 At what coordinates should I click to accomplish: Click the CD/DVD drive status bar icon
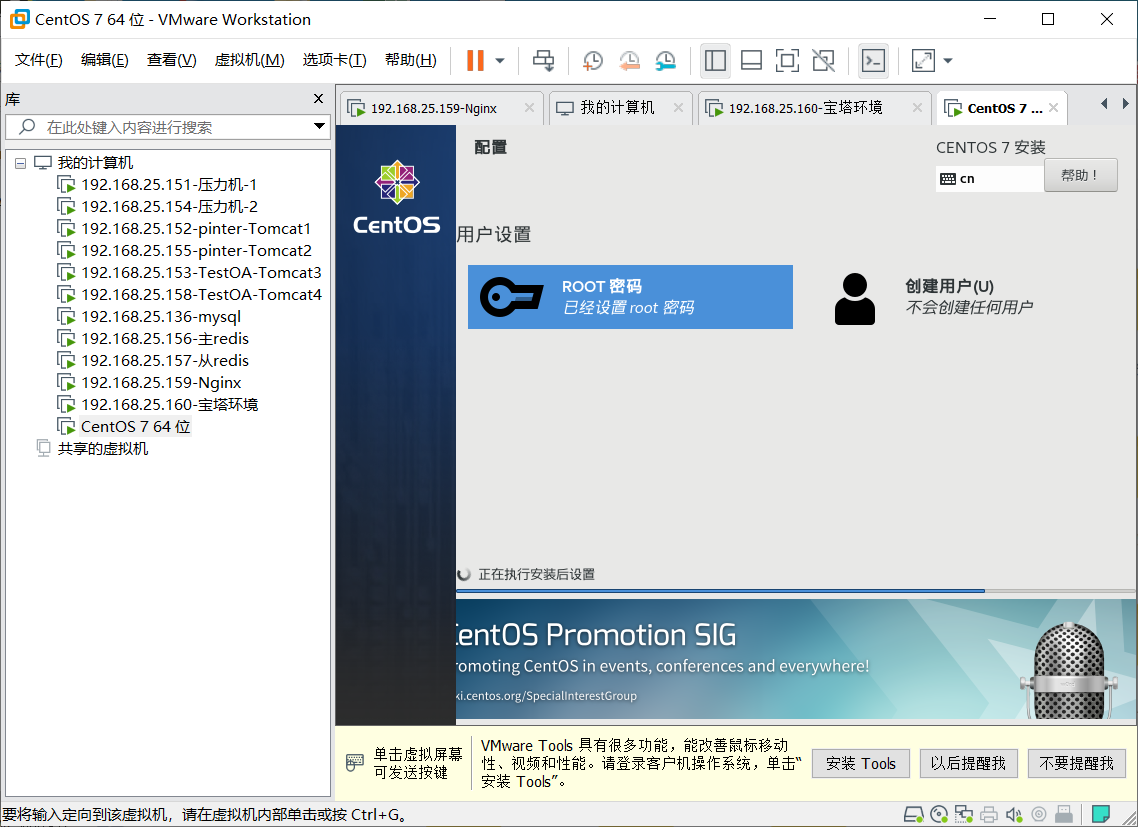[x=939, y=815]
